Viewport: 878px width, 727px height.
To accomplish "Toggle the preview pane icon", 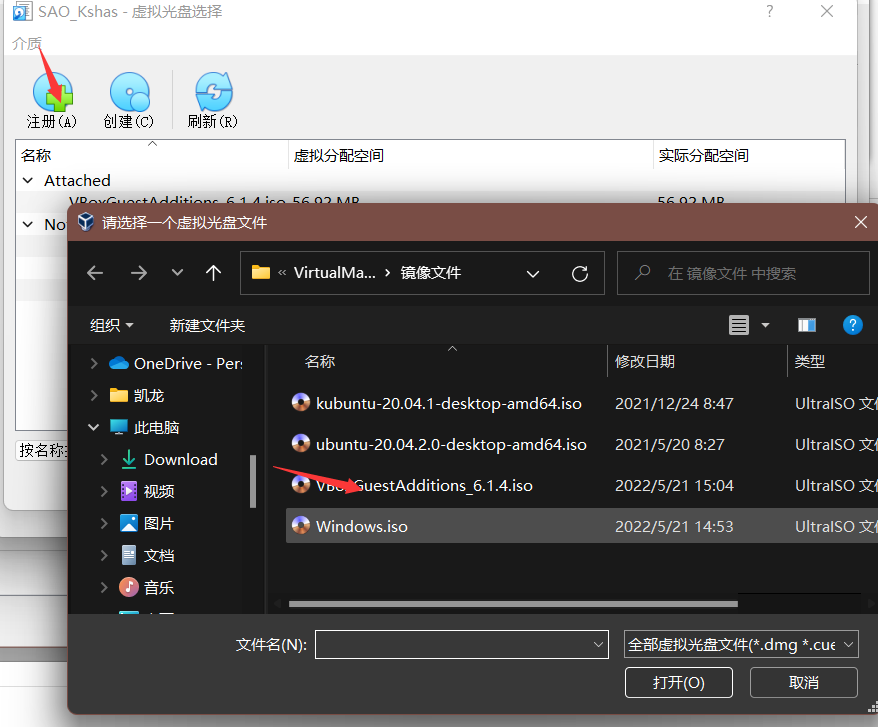I will point(807,324).
